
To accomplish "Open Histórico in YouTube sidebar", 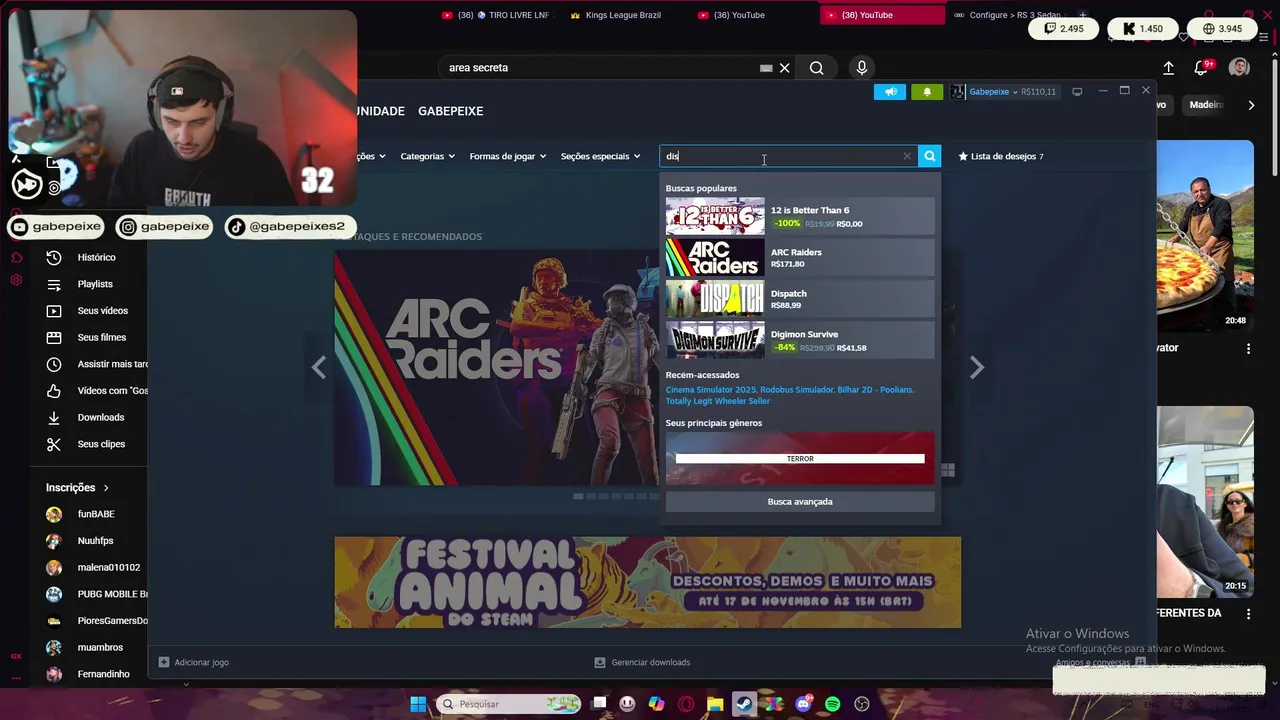I will click(x=96, y=257).
